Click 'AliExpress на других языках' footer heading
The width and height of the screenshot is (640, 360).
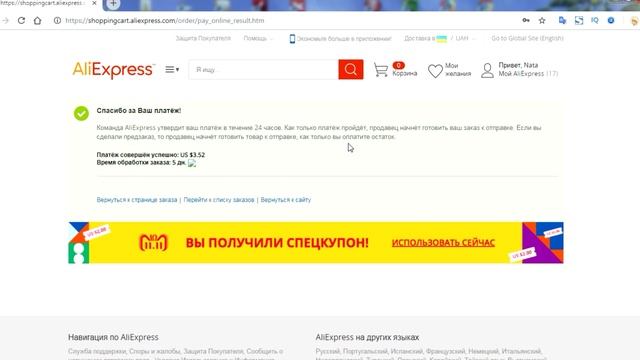(x=367, y=338)
